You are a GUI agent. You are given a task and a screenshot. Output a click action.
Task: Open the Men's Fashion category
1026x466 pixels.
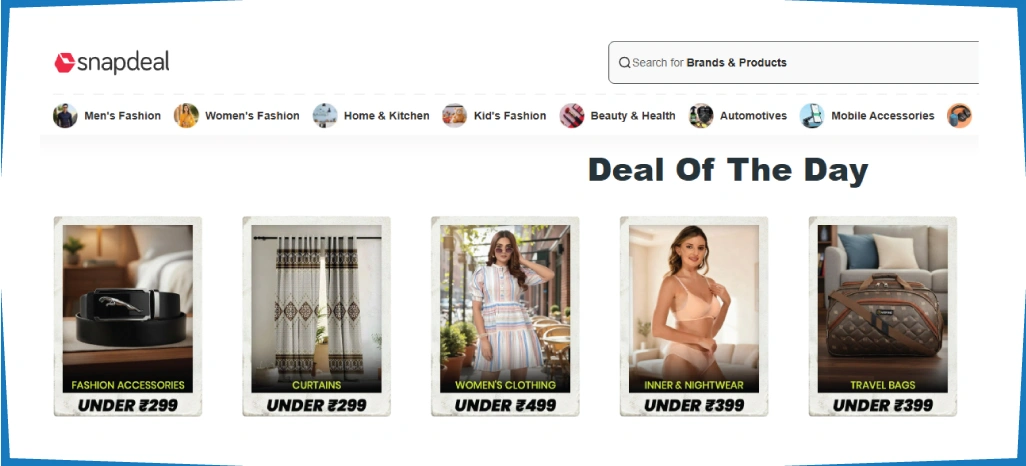pos(122,116)
